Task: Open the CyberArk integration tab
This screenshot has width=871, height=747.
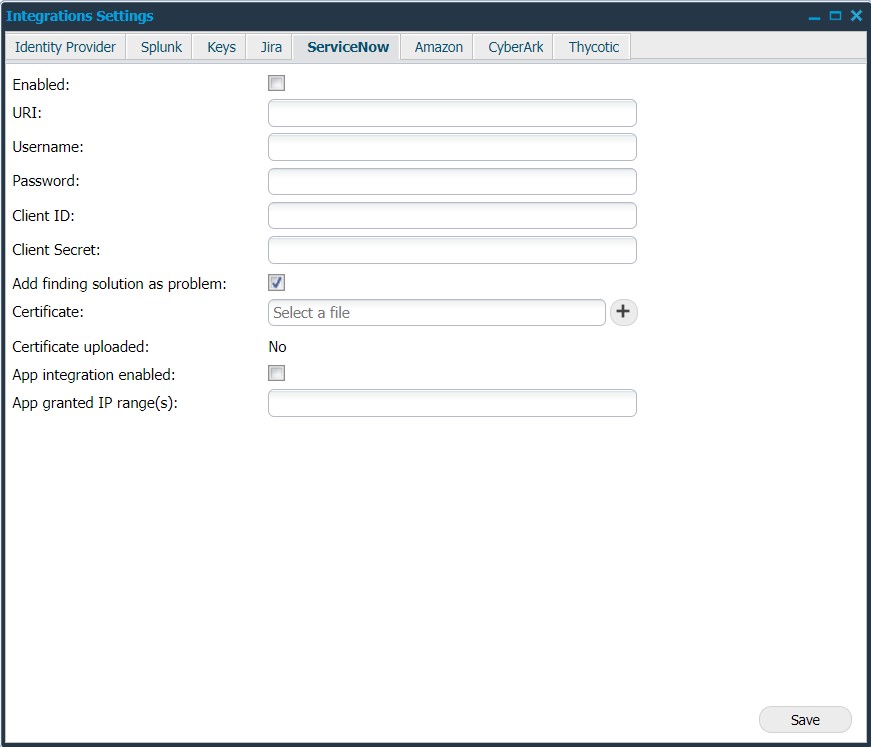Action: (x=513, y=46)
